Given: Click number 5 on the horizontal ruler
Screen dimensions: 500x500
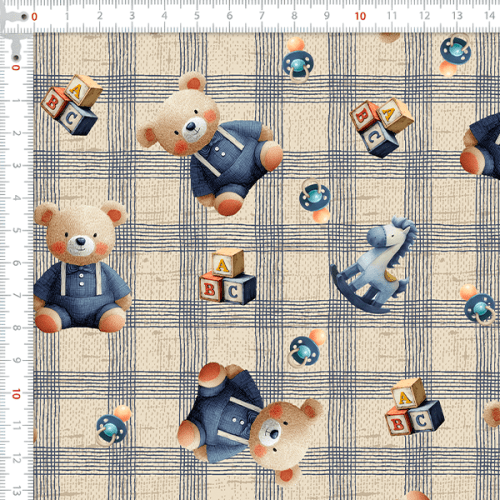Looking at the screenshot, I should pyautogui.click(x=197, y=16).
